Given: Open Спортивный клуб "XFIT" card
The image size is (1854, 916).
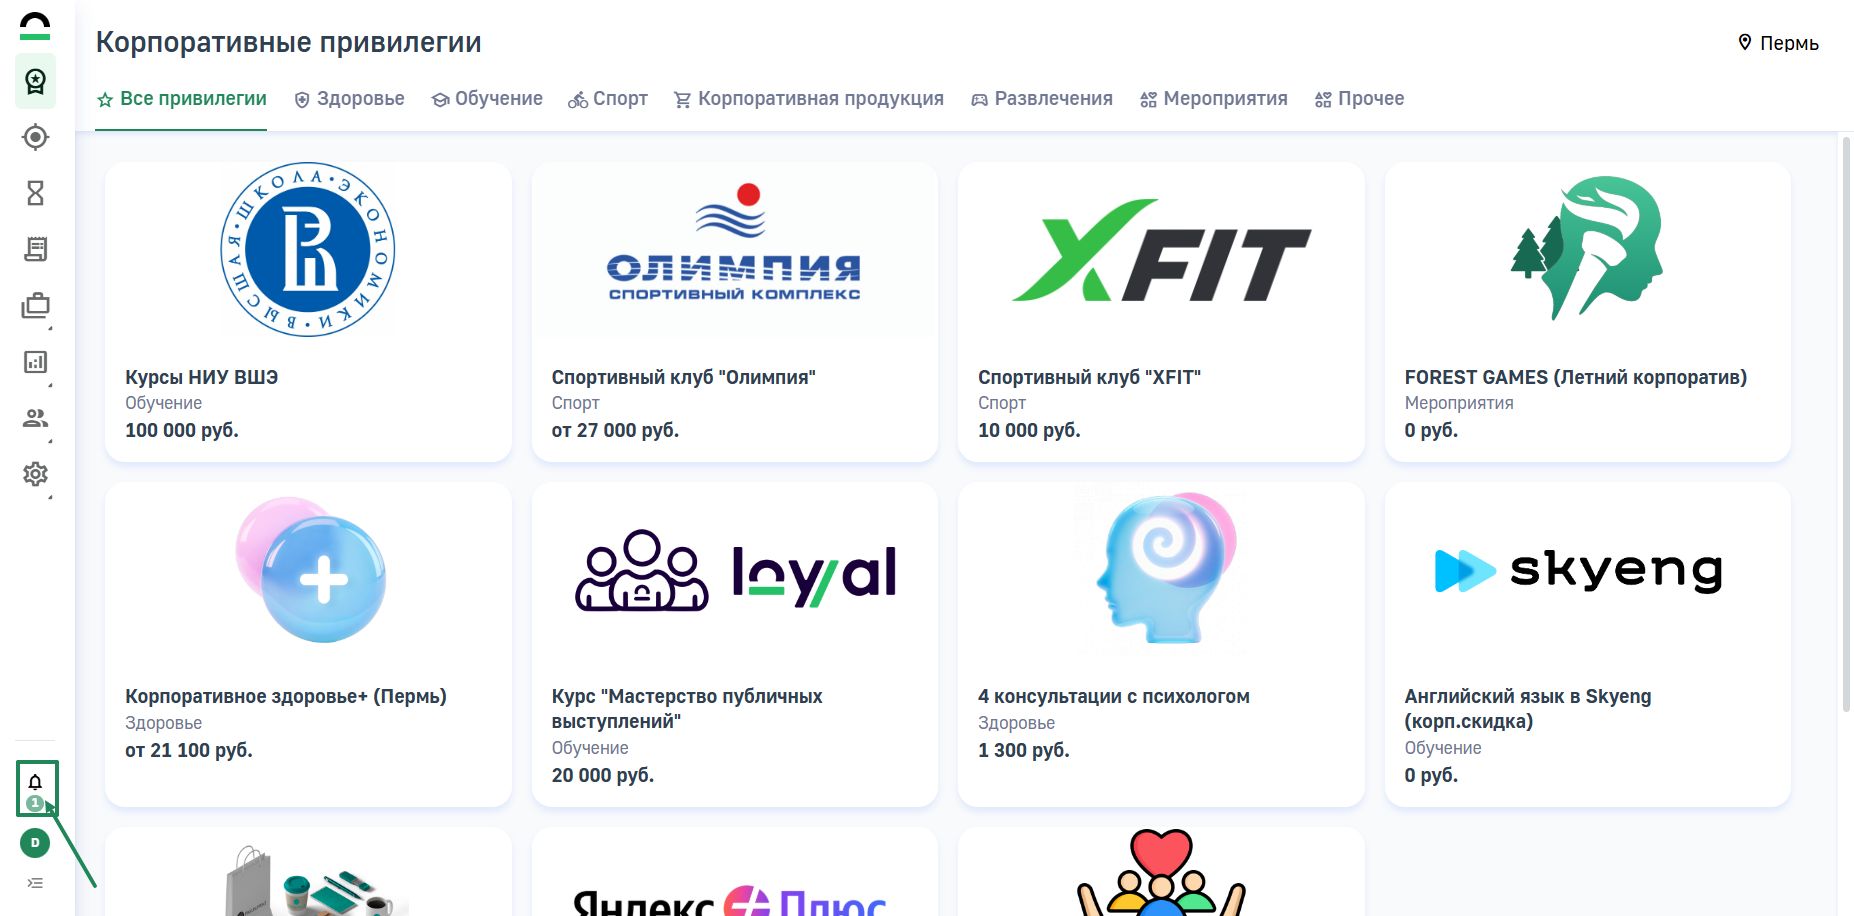Looking at the screenshot, I should (x=1161, y=312).
